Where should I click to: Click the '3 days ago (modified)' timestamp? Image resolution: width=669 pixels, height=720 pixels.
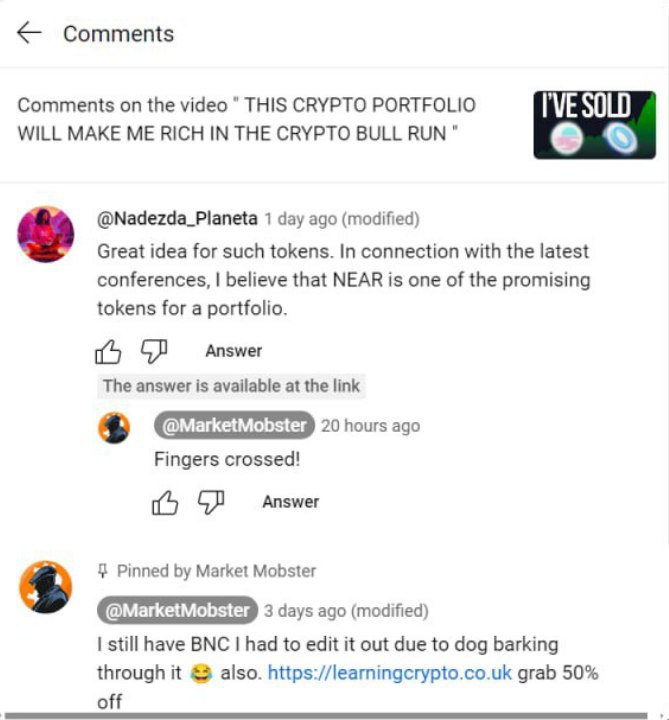[x=346, y=611]
